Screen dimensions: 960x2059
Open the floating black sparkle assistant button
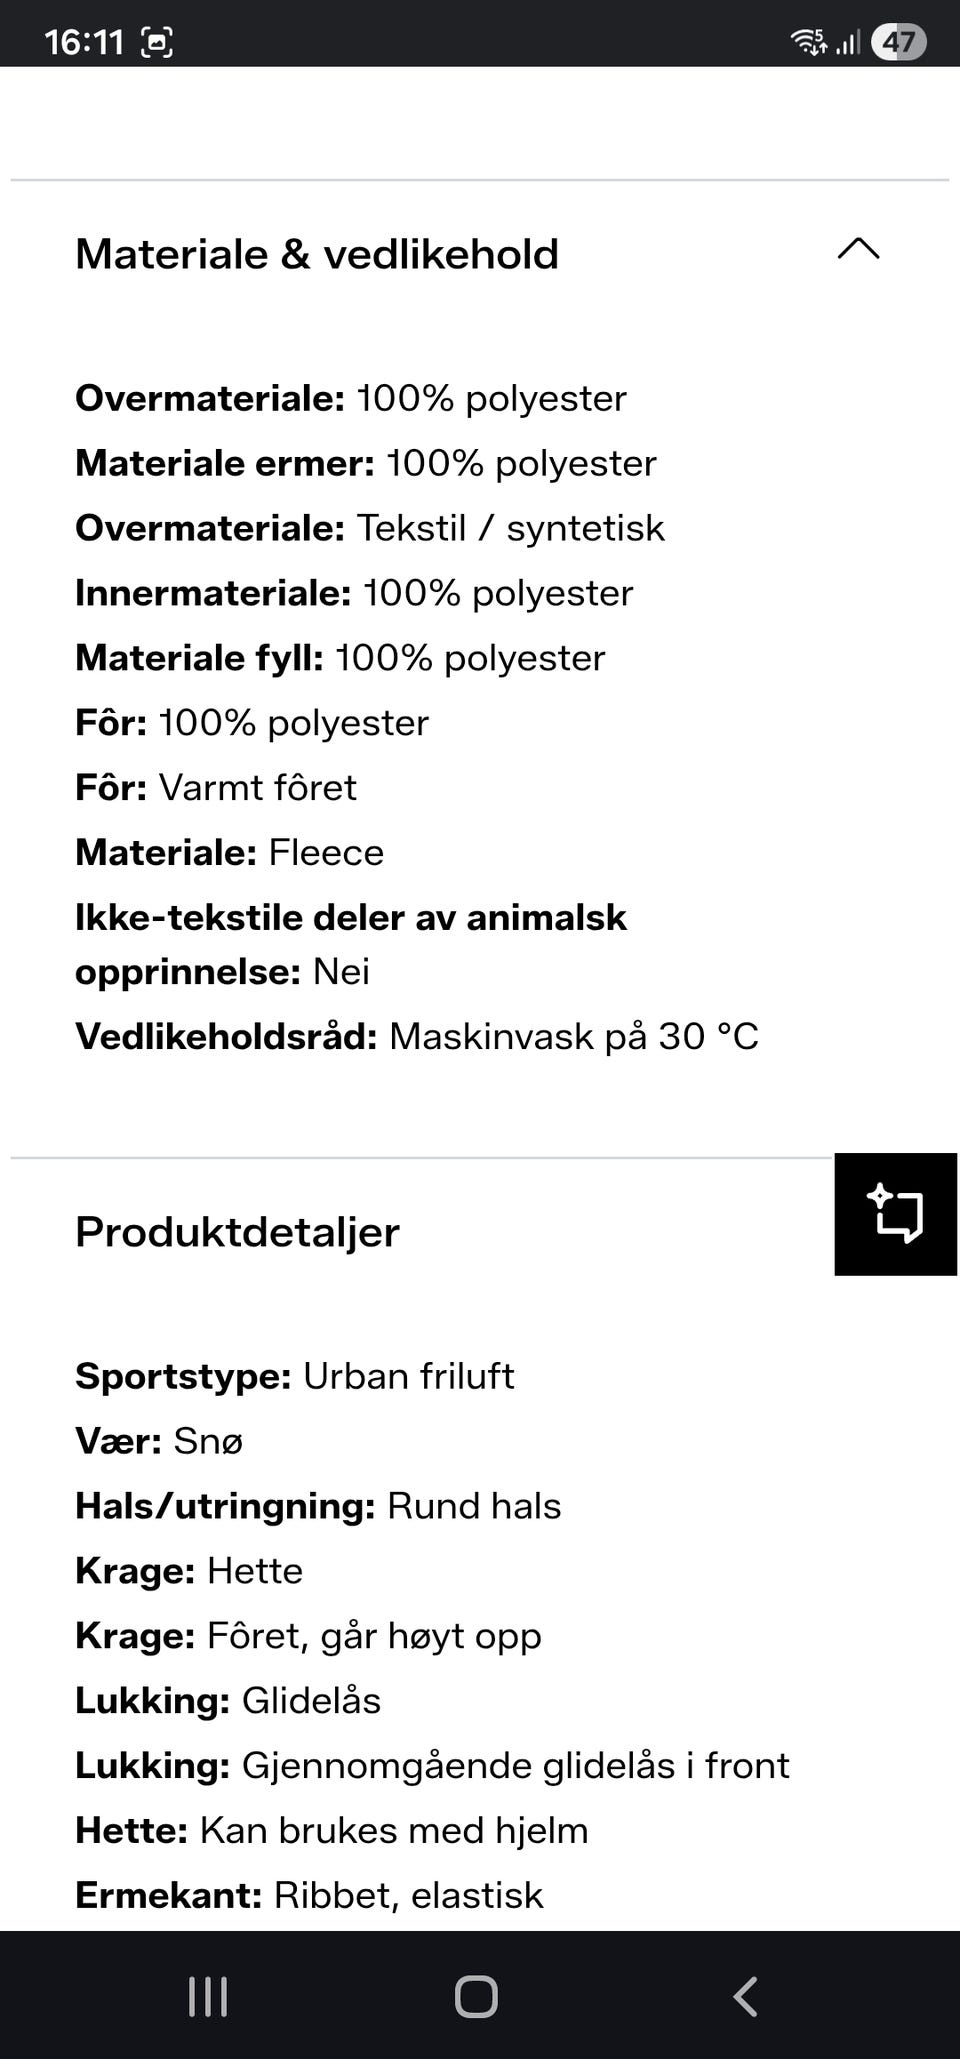(895, 1214)
